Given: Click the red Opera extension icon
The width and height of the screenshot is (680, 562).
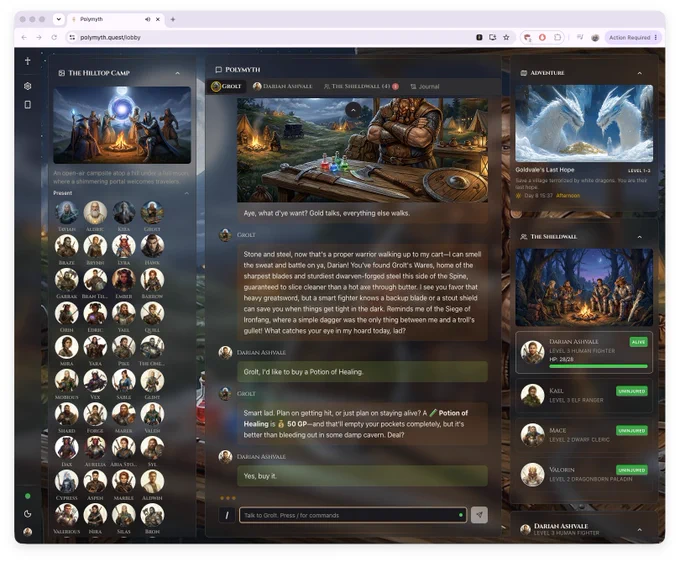Looking at the screenshot, I should coord(542,37).
